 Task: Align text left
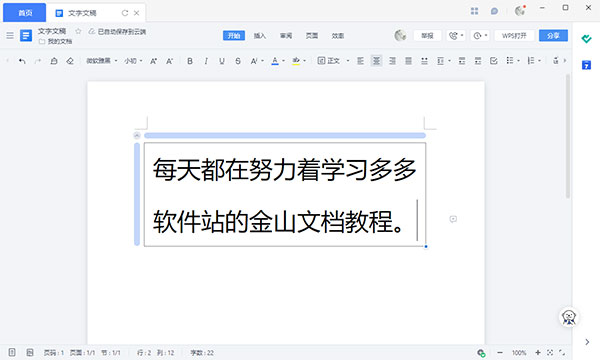click(x=360, y=61)
